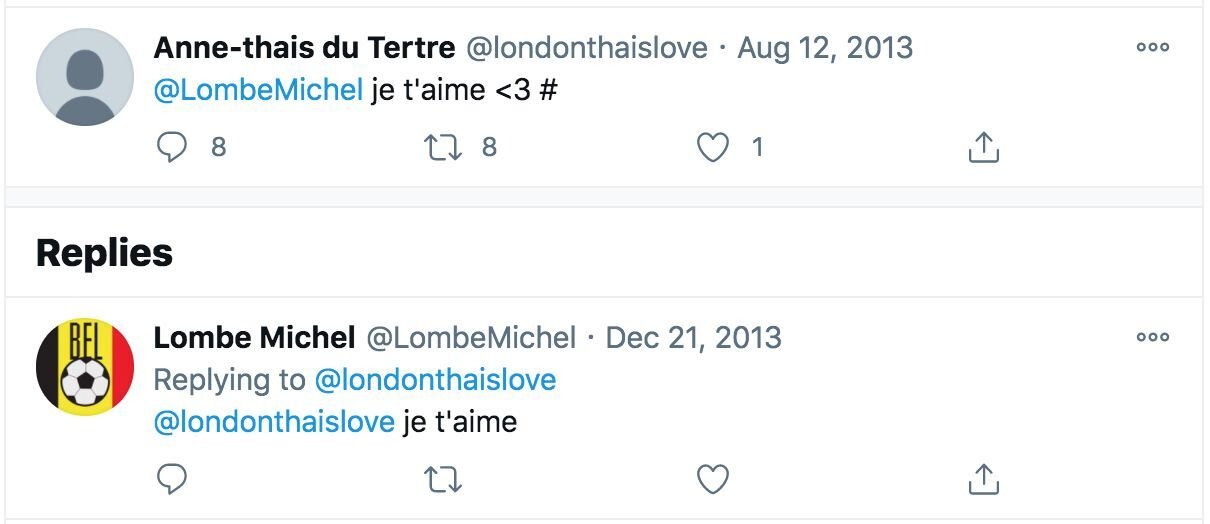Open more options on Lombe Michel's reply
The image size is (1210, 524).
1152,337
